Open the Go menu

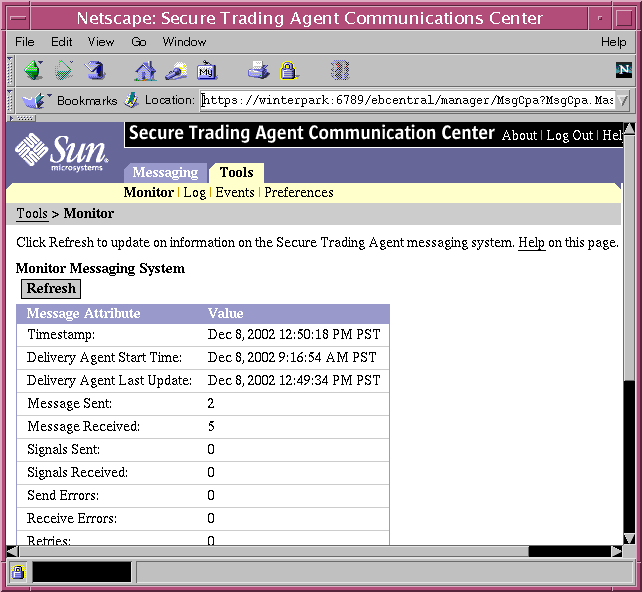coord(139,42)
